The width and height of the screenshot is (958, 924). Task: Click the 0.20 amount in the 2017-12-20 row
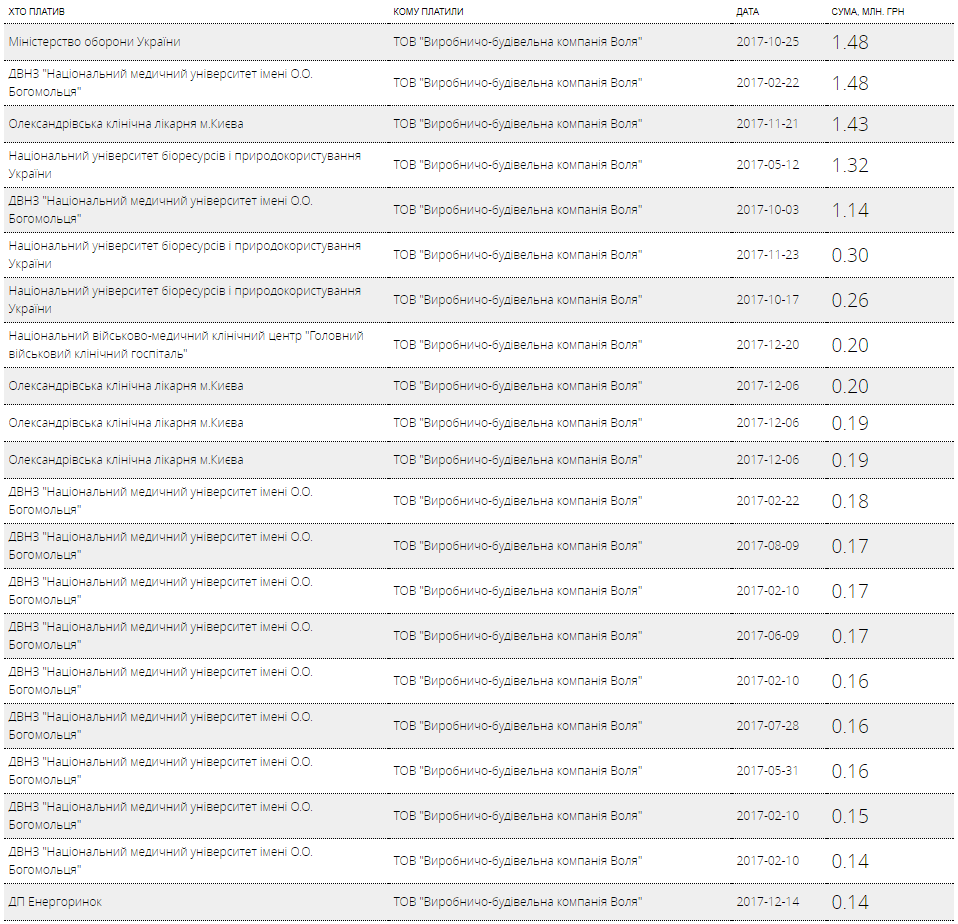tap(850, 345)
